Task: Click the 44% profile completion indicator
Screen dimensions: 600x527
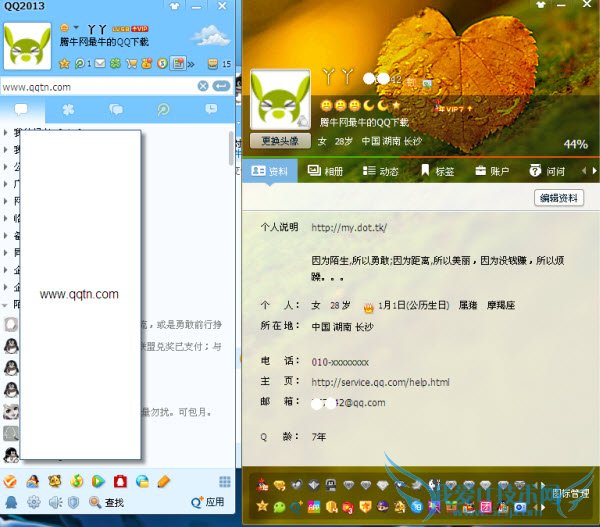Action: click(576, 144)
